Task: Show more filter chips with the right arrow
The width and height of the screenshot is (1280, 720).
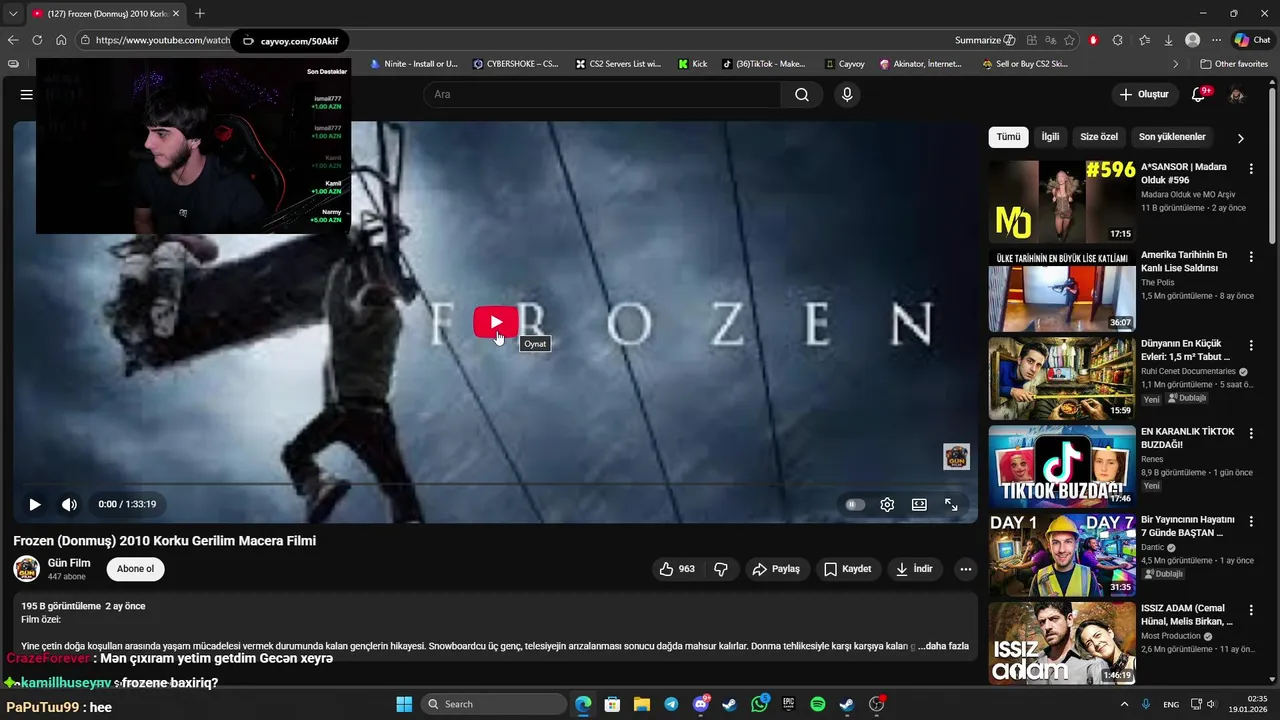Action: [x=1241, y=138]
